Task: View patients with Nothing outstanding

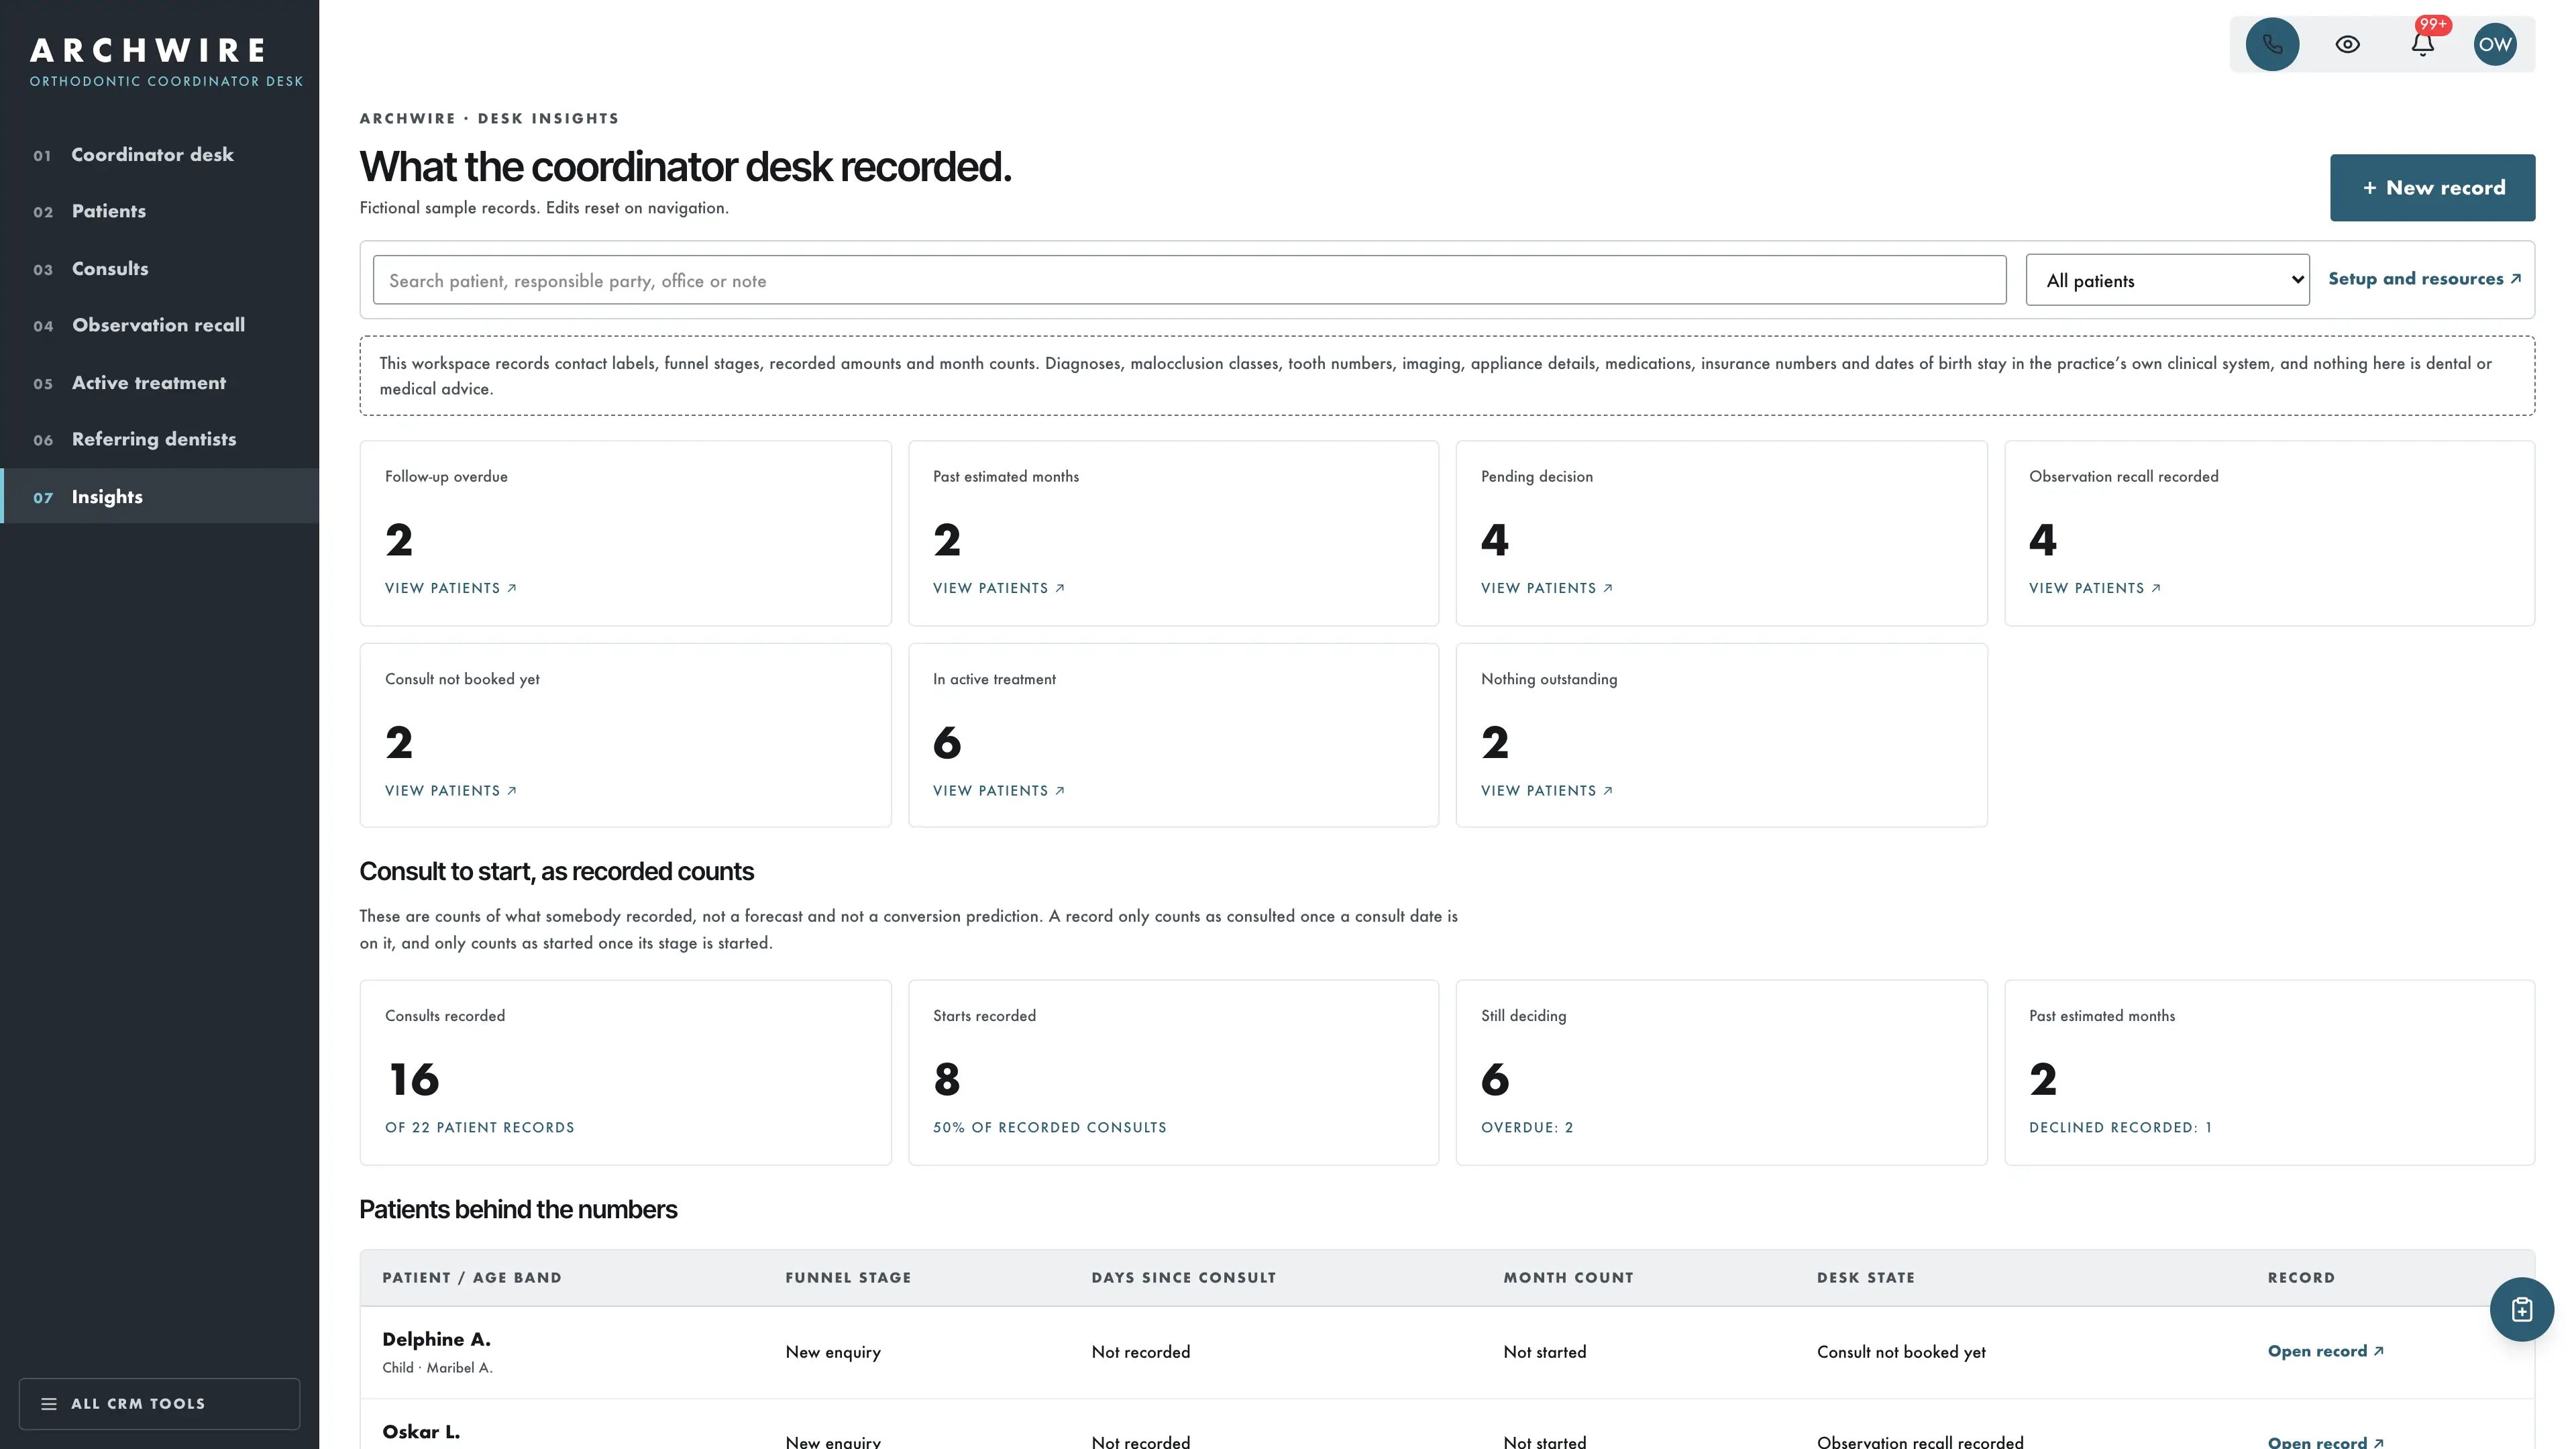Action: click(x=1547, y=790)
